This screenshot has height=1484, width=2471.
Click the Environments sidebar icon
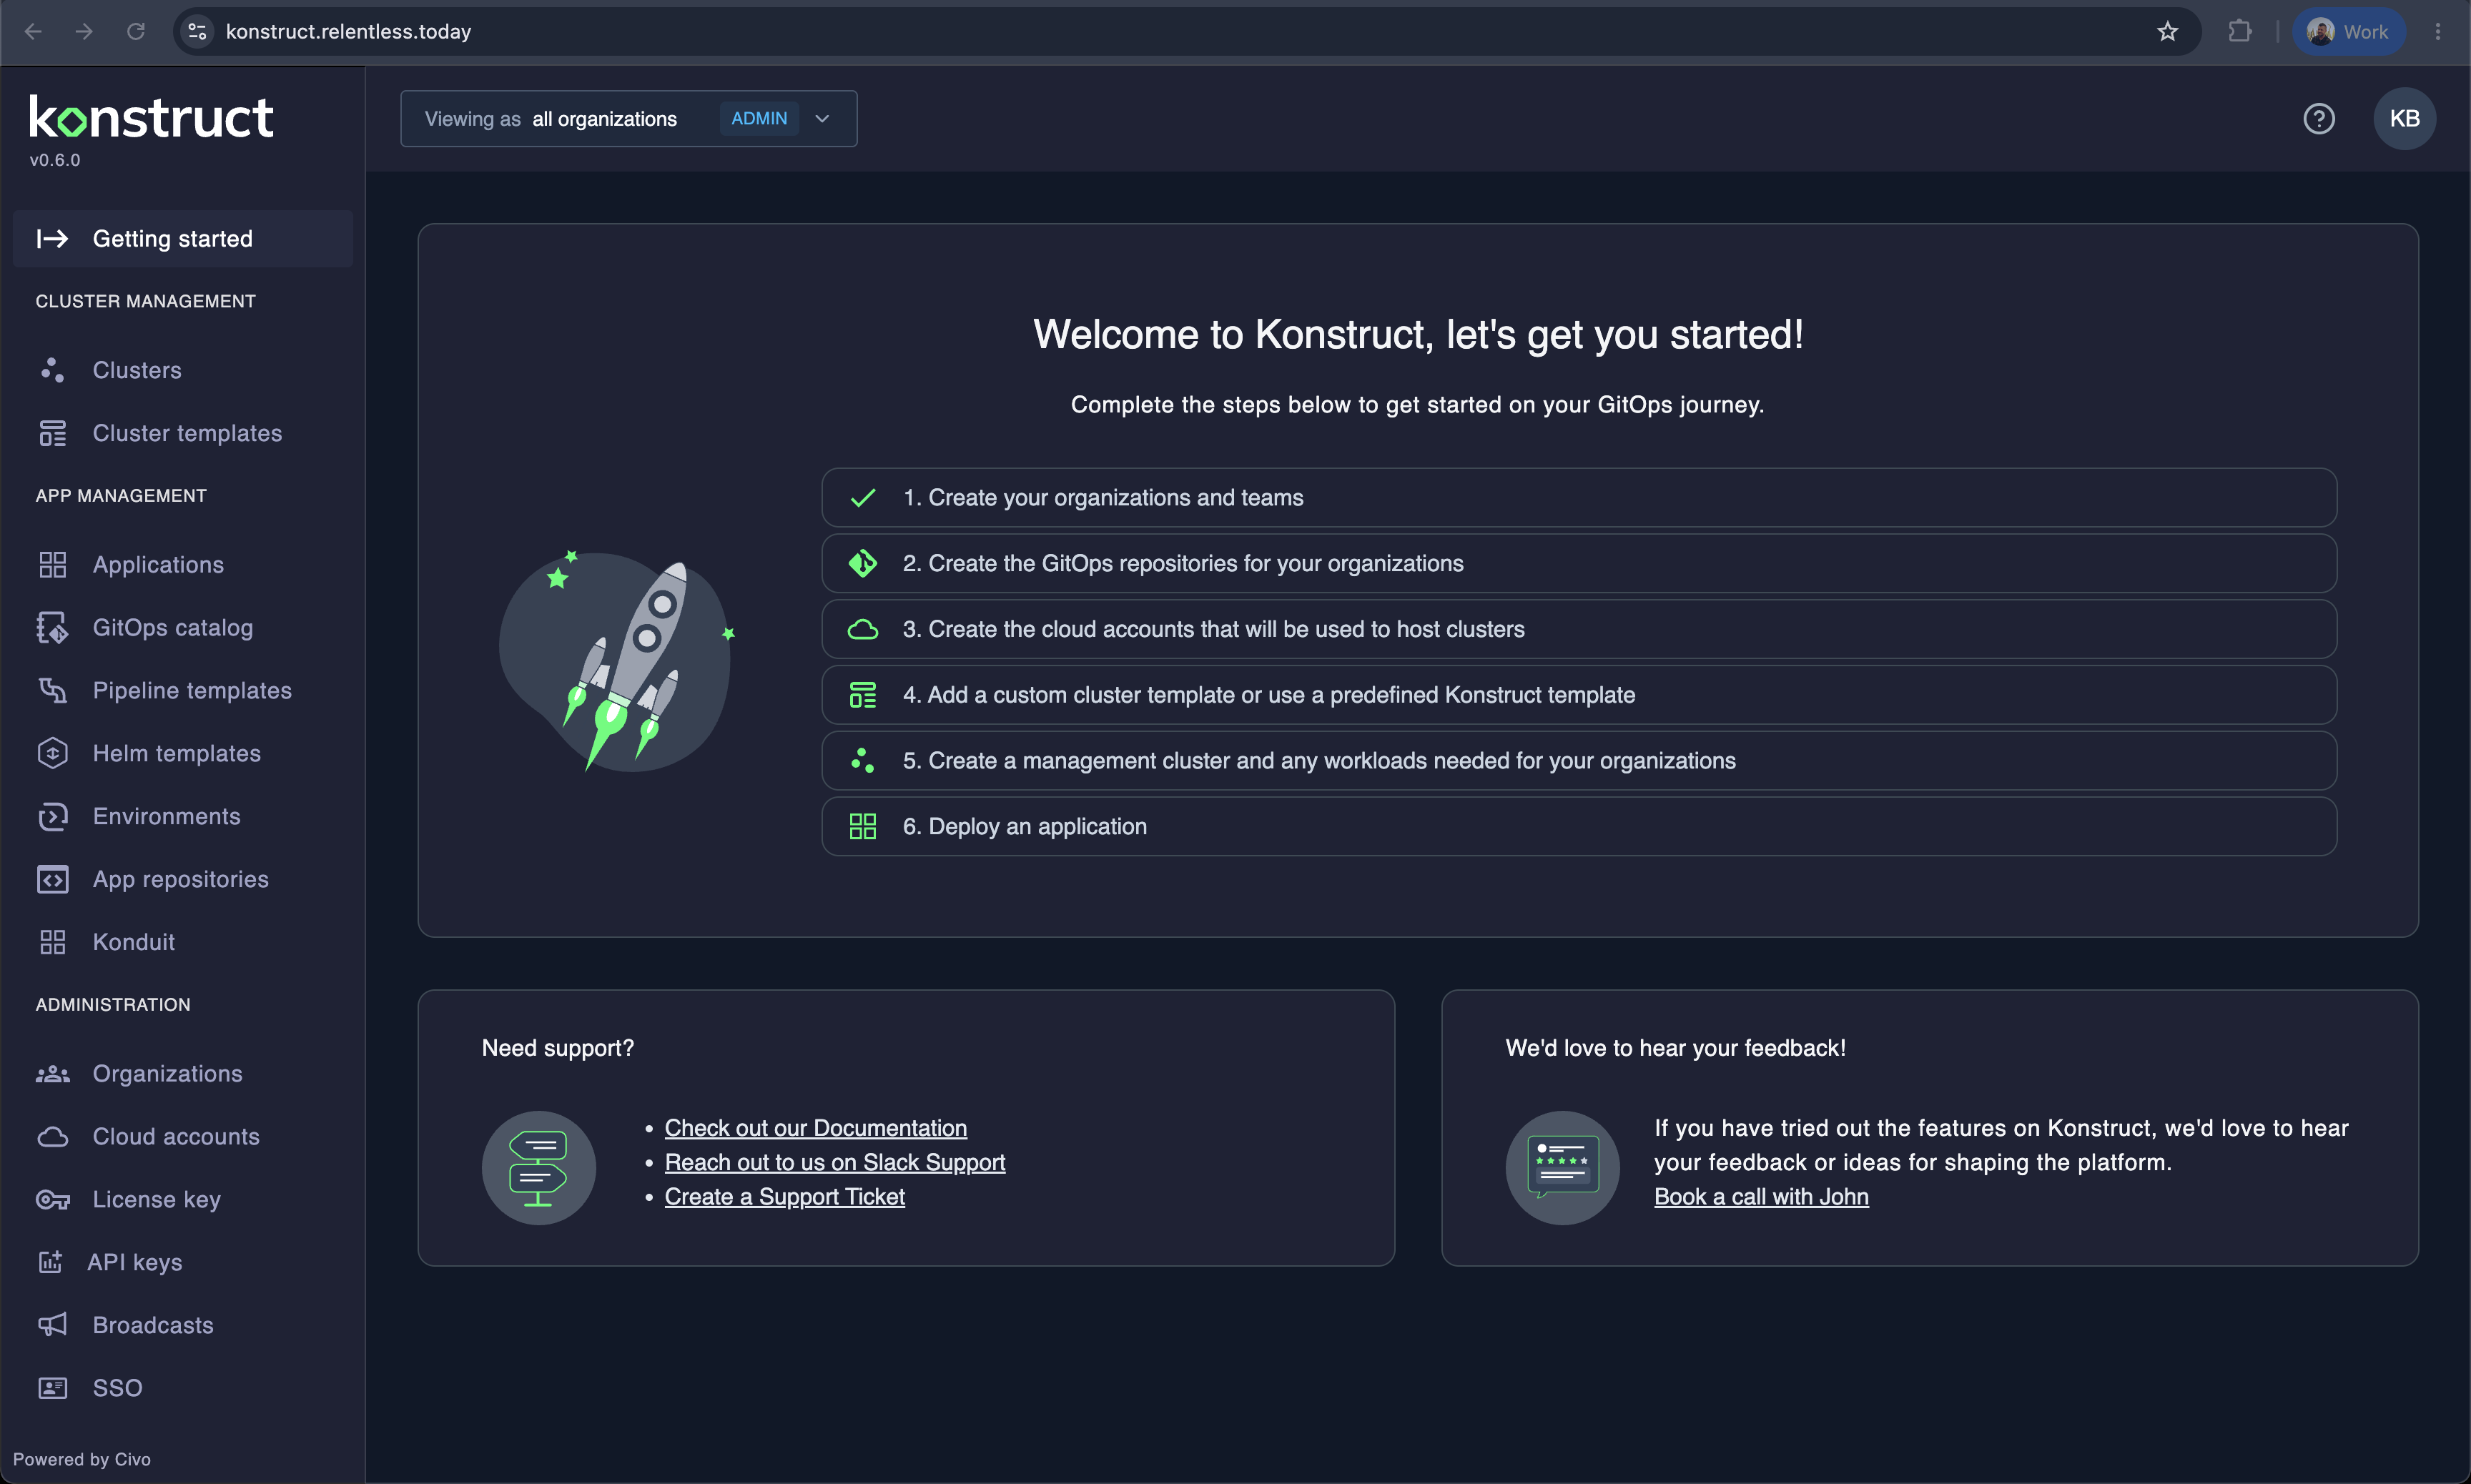(x=52, y=817)
